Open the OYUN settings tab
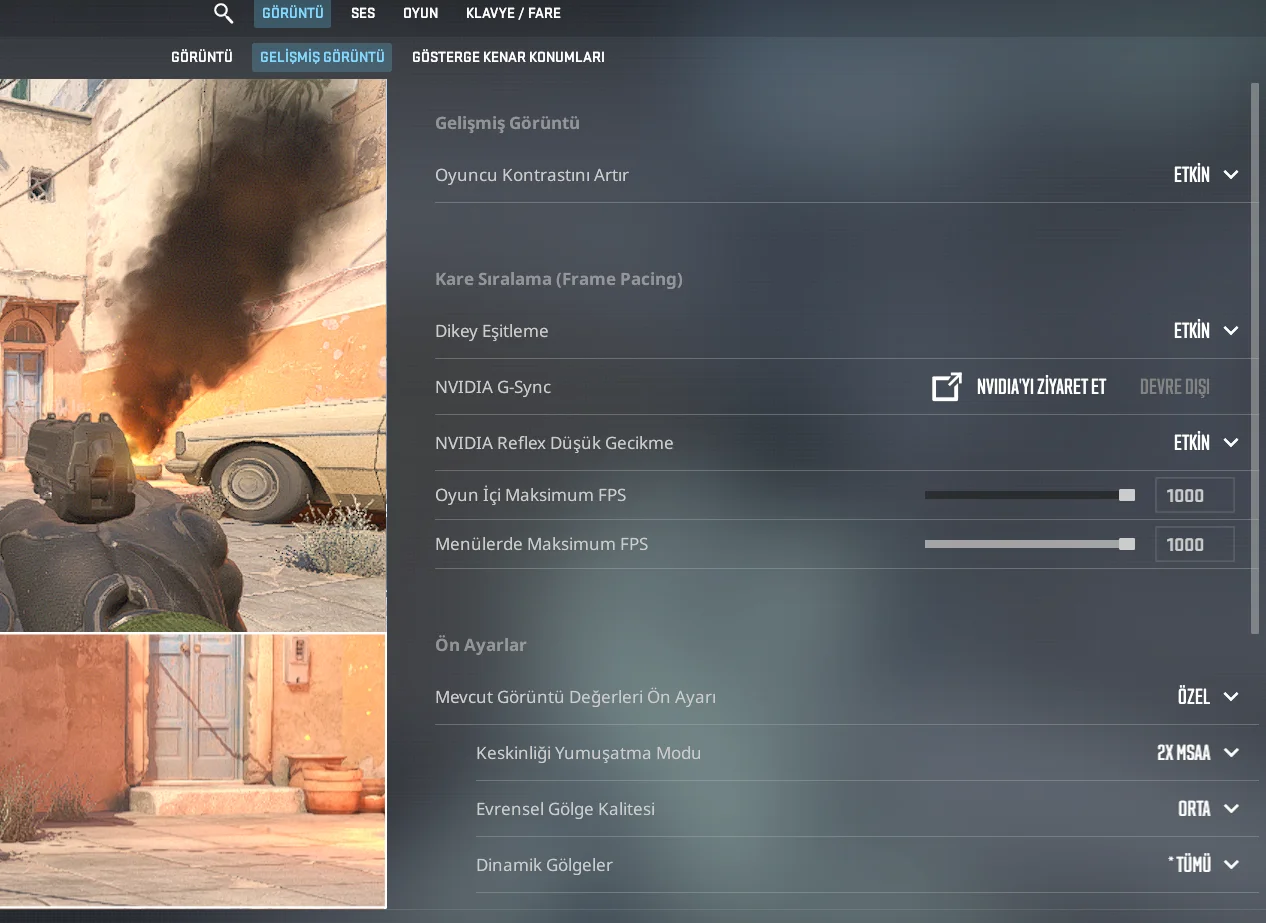This screenshot has width=1266, height=923. tap(421, 13)
